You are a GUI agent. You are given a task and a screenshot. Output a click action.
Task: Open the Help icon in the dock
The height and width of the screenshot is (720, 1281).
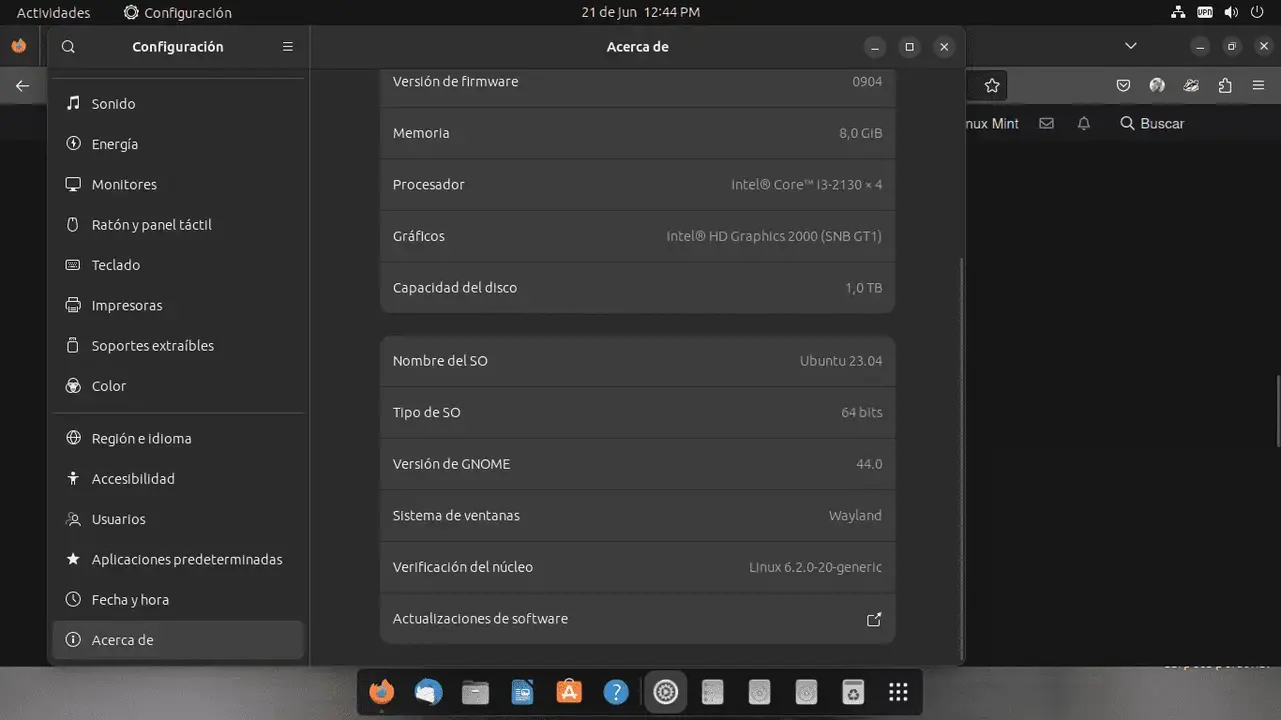[616, 692]
